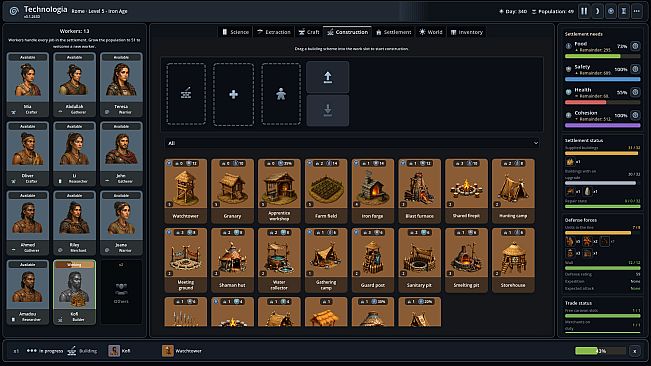Viewport: 651px width, 366px height.
Task: Select the Shaman hut card
Action: click(232, 260)
